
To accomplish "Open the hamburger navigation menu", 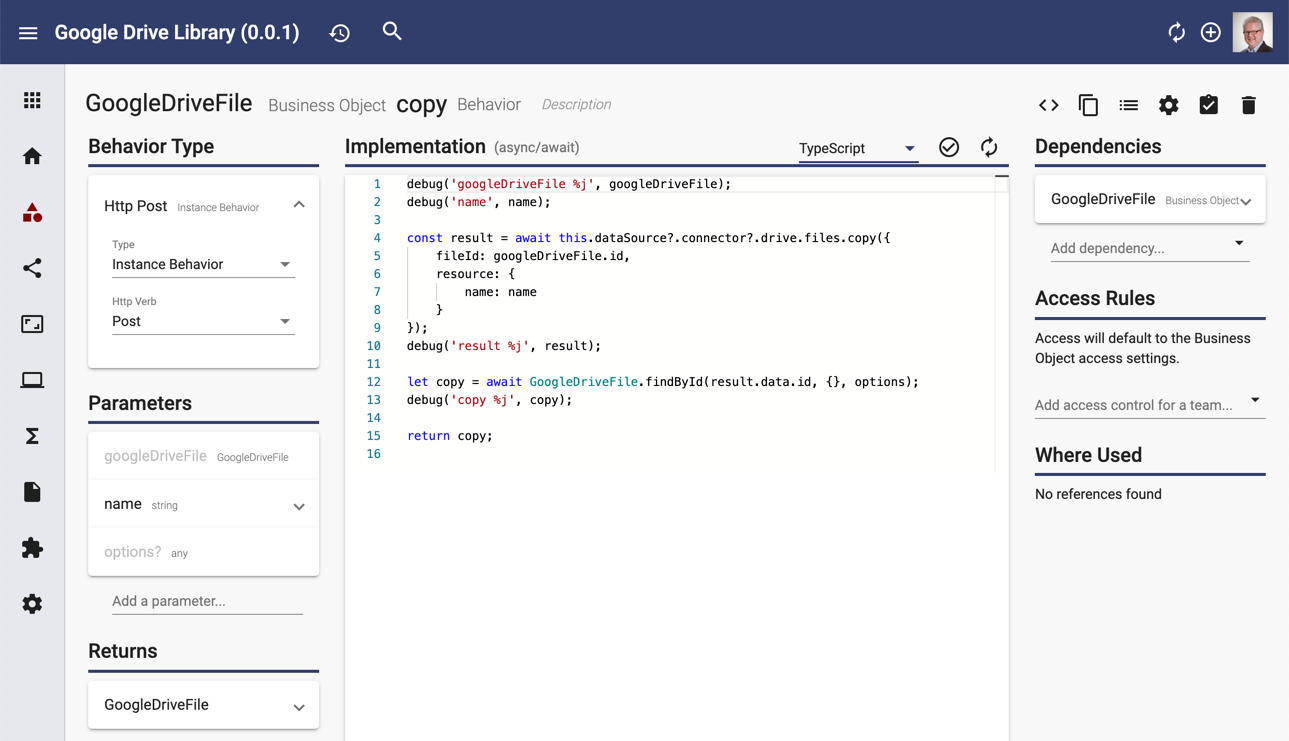I will [28, 33].
